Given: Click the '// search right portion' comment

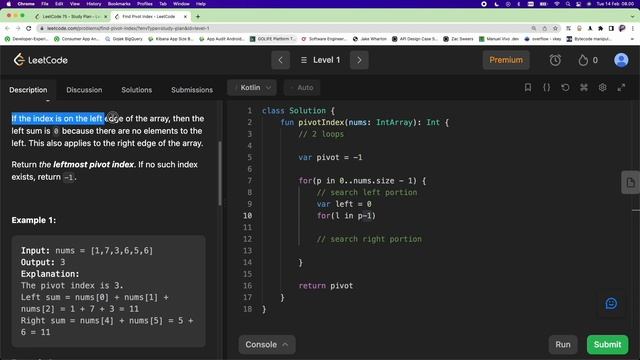Looking at the screenshot, I should pos(369,239).
